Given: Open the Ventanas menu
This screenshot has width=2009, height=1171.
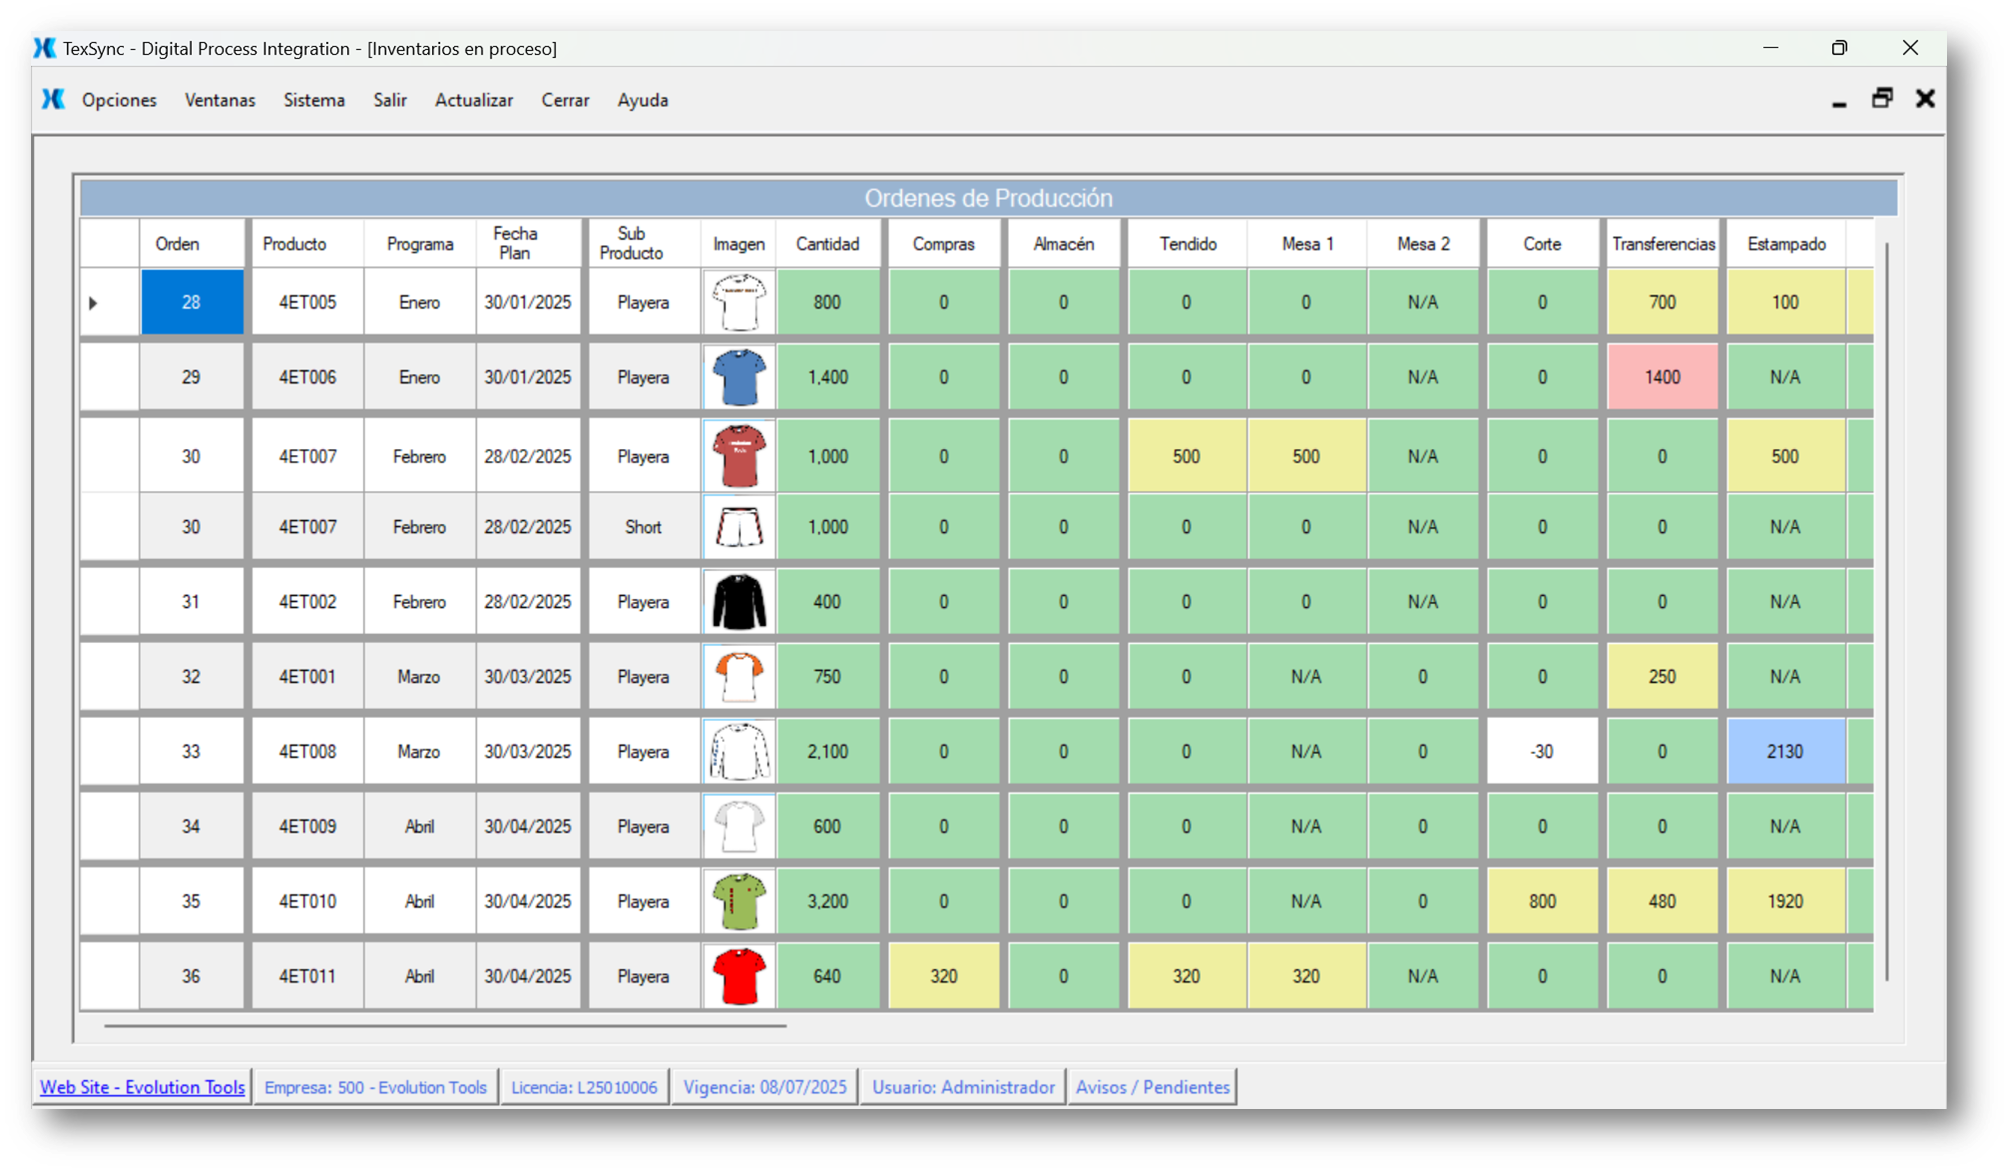Looking at the screenshot, I should 220,100.
